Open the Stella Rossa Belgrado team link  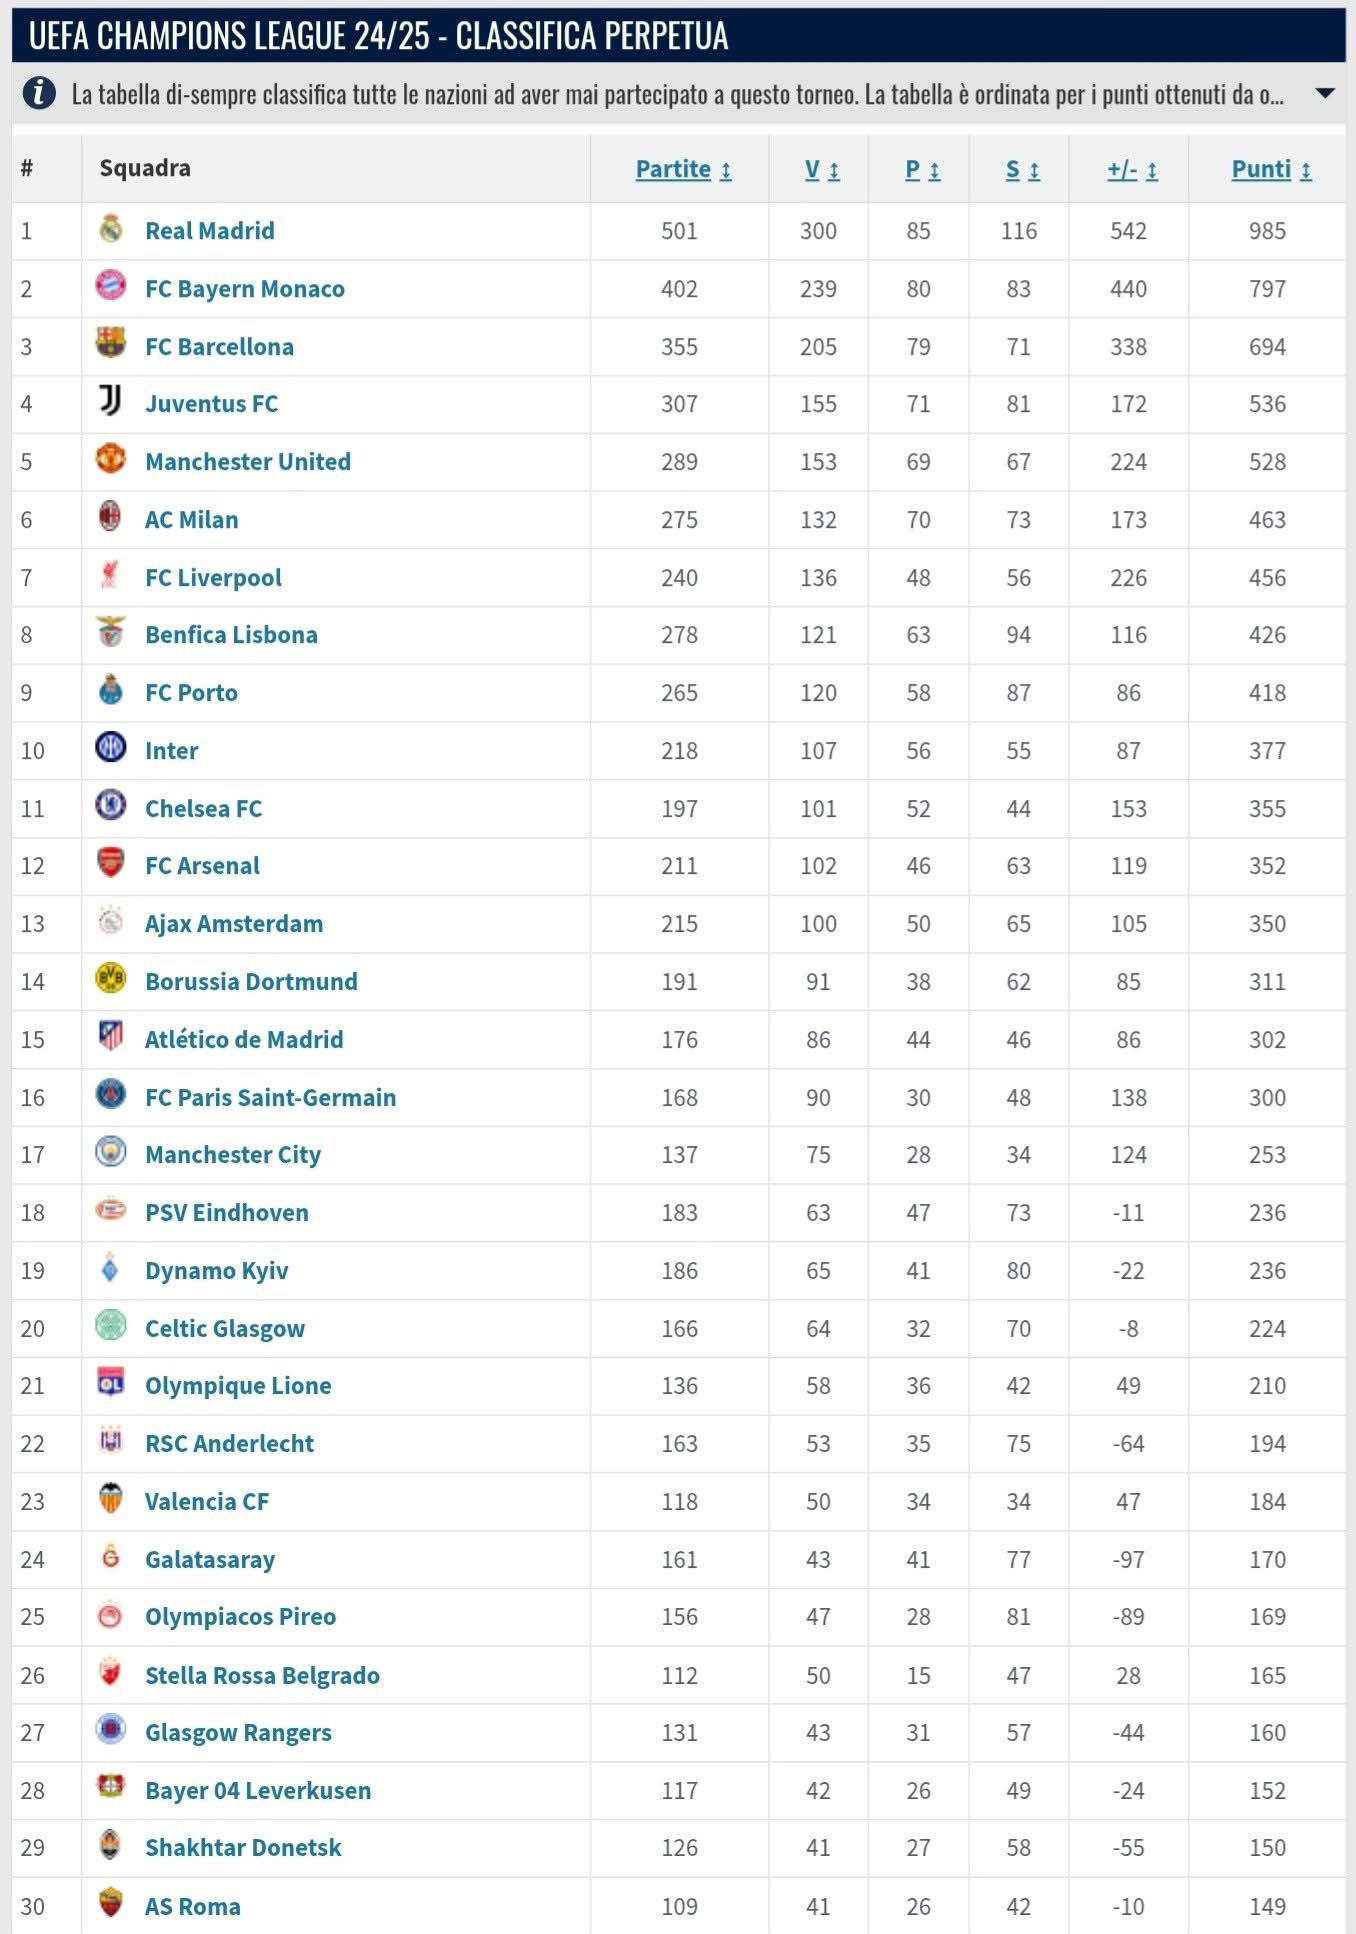coord(262,1675)
